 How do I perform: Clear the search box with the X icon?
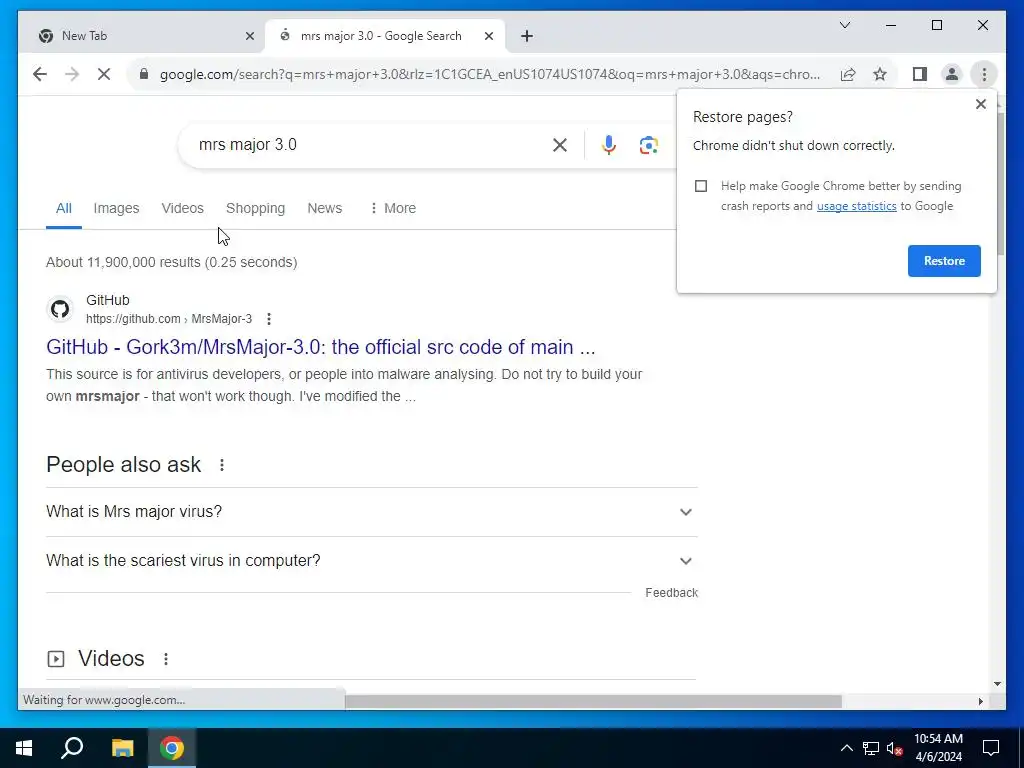pos(560,145)
